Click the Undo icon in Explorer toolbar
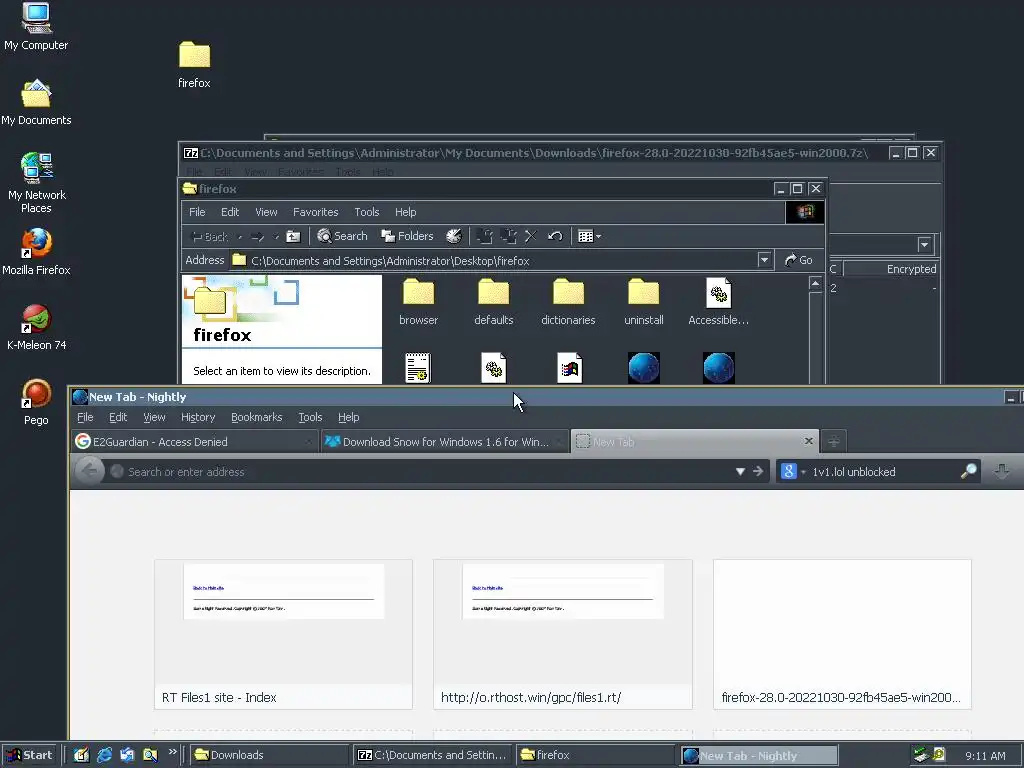The width and height of the screenshot is (1024, 768). pyautogui.click(x=555, y=236)
